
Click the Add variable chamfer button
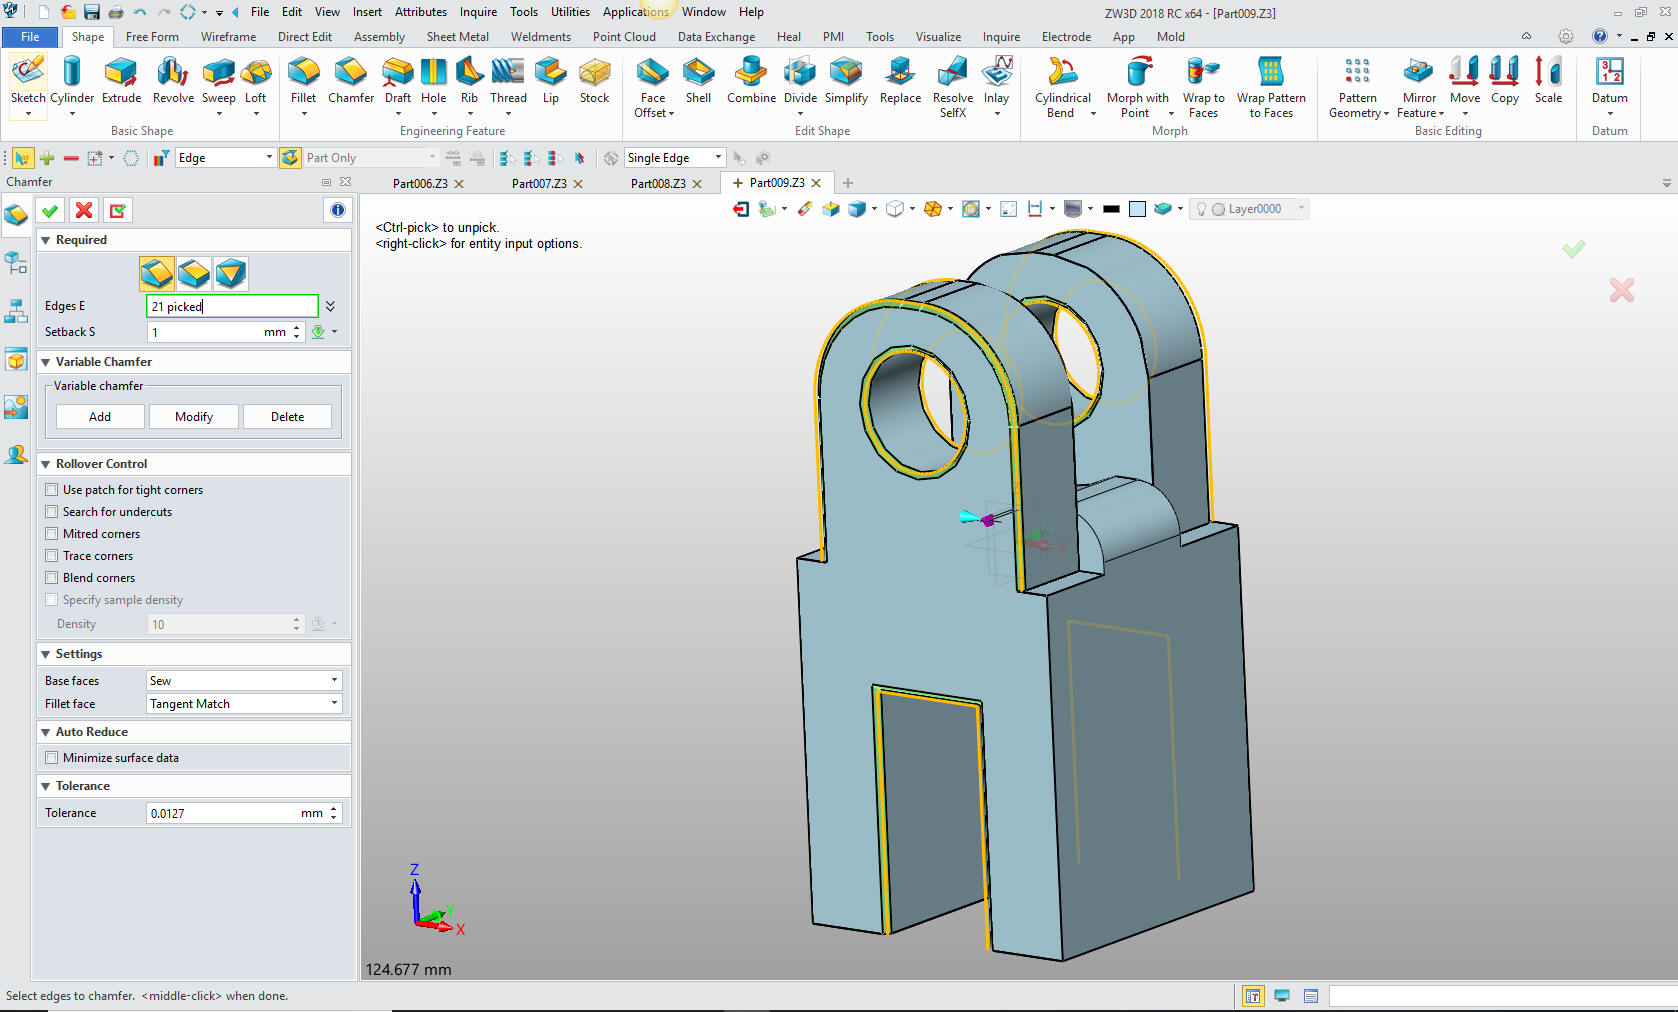(x=100, y=417)
